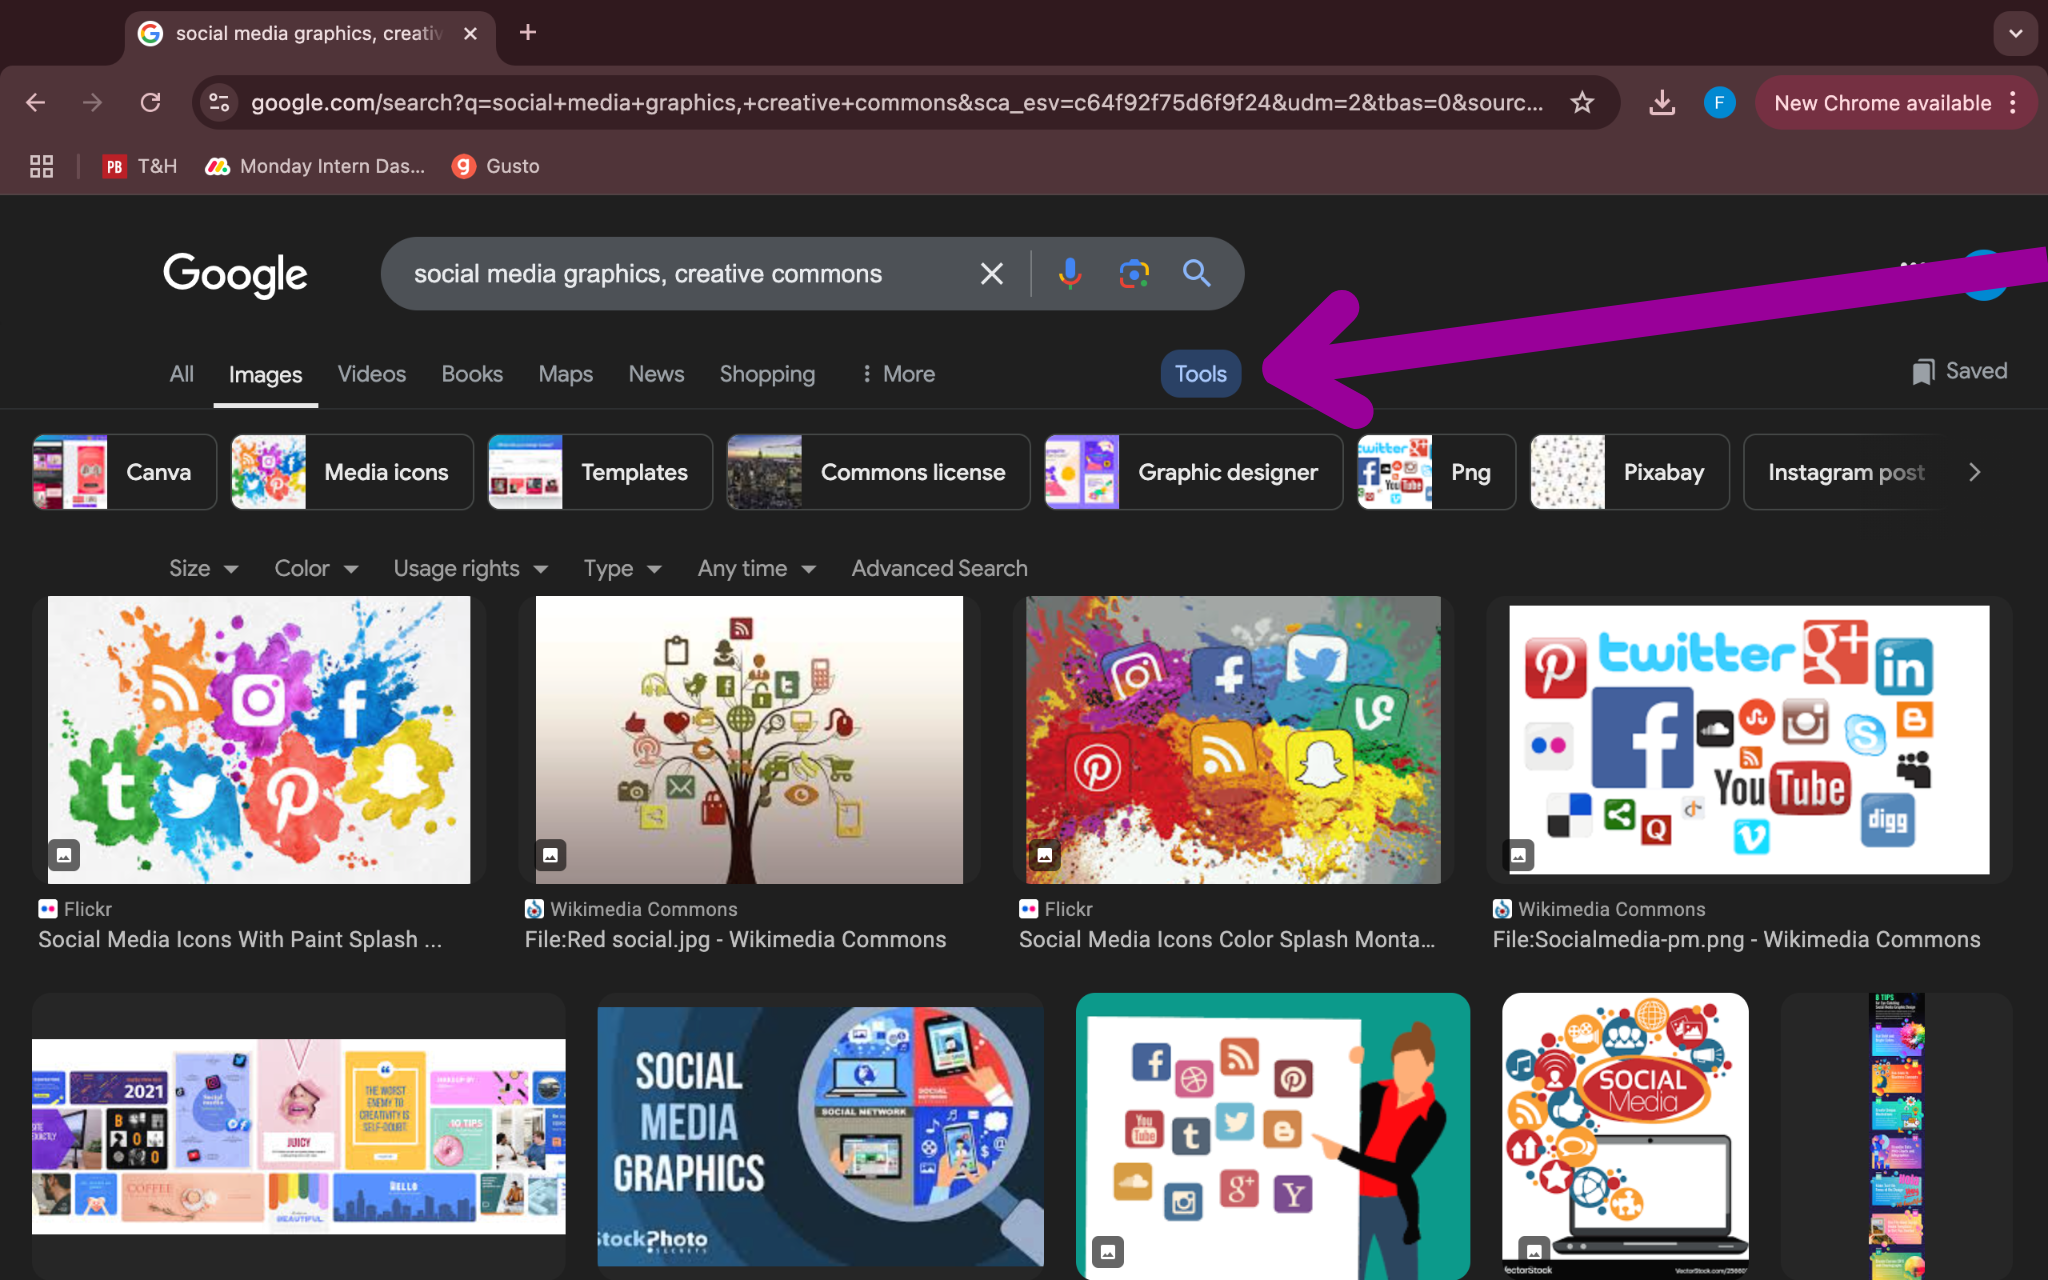Screen dimensions: 2048x1280
Task: Open site information icon in address bar
Action: pos(219,102)
